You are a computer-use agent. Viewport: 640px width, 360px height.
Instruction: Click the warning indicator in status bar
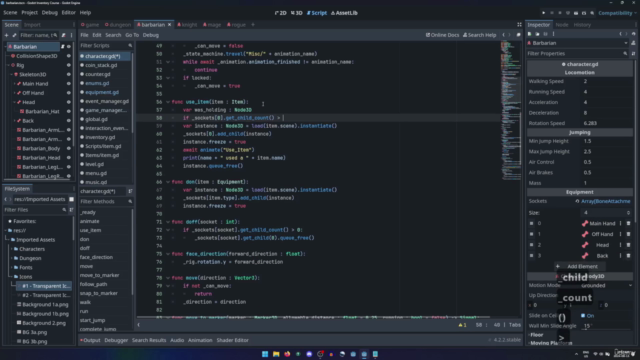click(x=462, y=325)
